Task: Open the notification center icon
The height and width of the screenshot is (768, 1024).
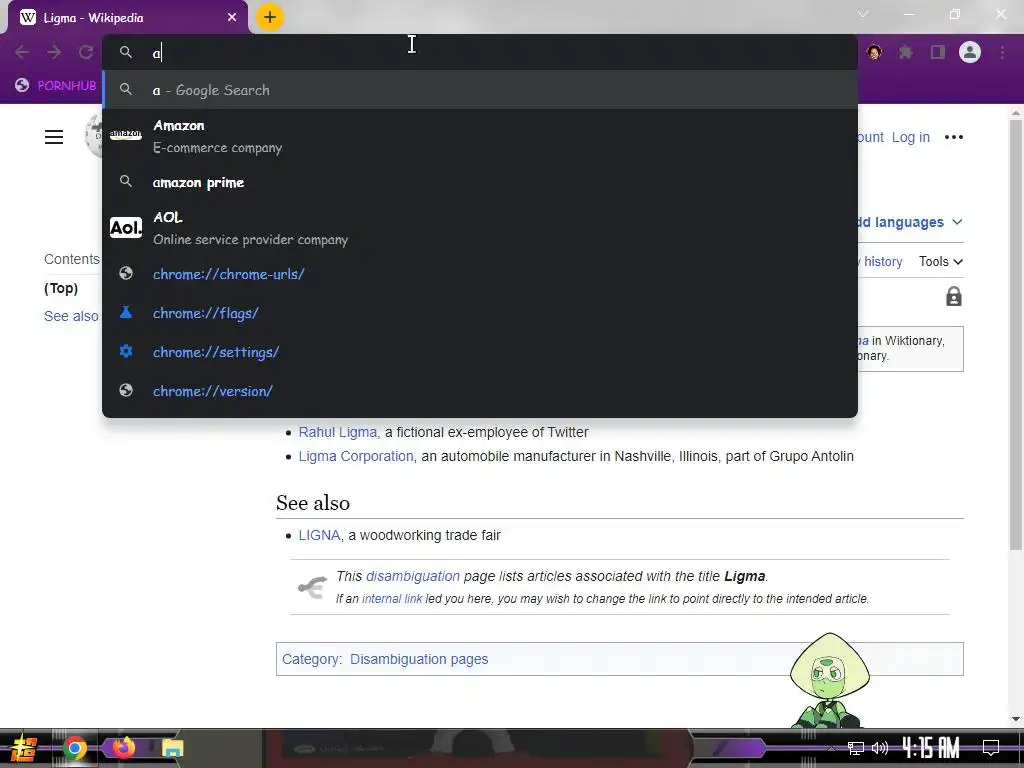Action: pyautogui.click(x=991, y=747)
